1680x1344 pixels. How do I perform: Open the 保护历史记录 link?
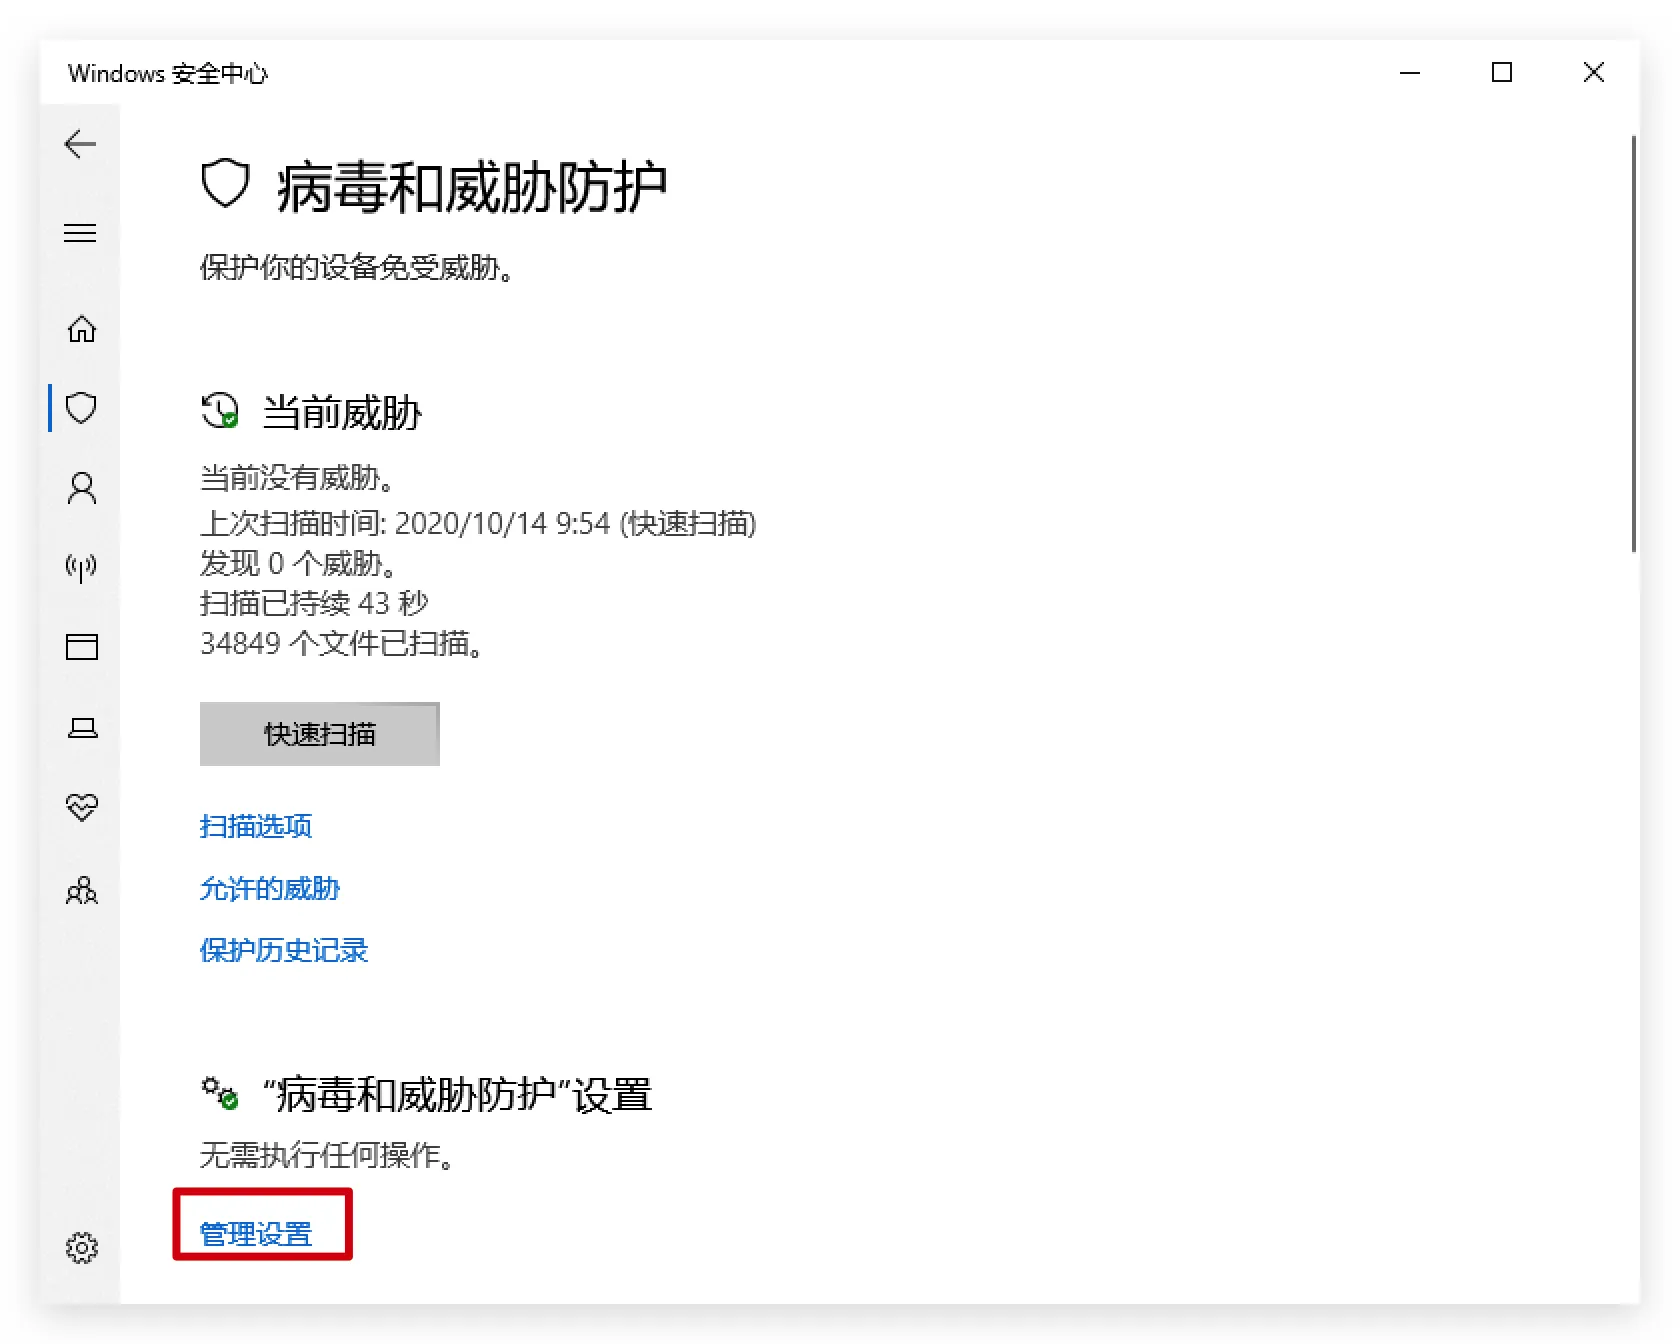[x=284, y=950]
